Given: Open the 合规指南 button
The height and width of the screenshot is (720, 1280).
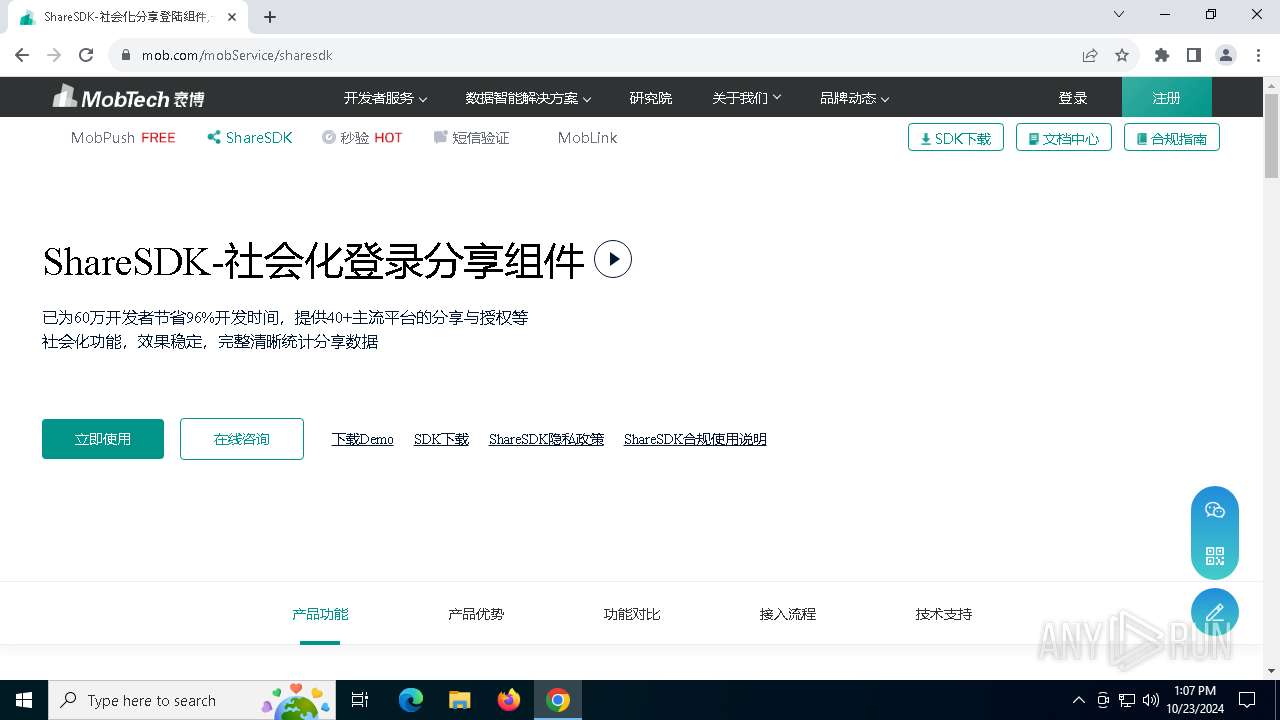Looking at the screenshot, I should point(1172,138).
